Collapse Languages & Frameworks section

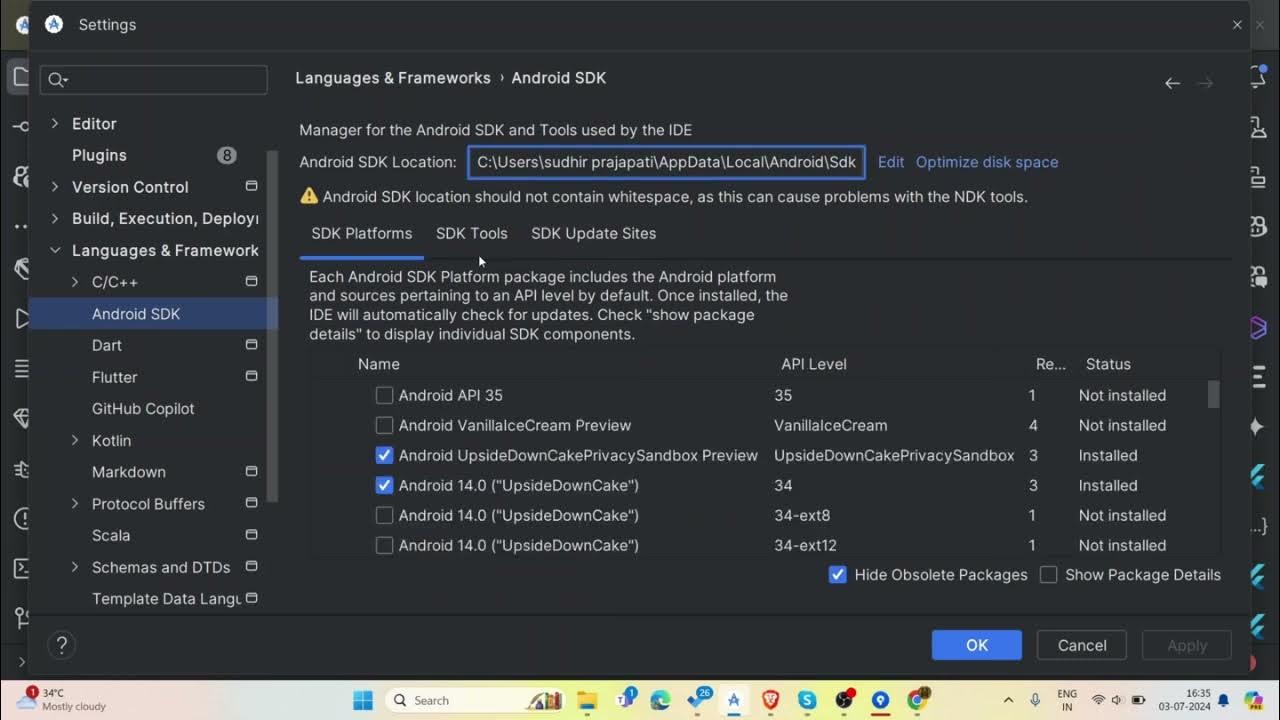[55, 250]
